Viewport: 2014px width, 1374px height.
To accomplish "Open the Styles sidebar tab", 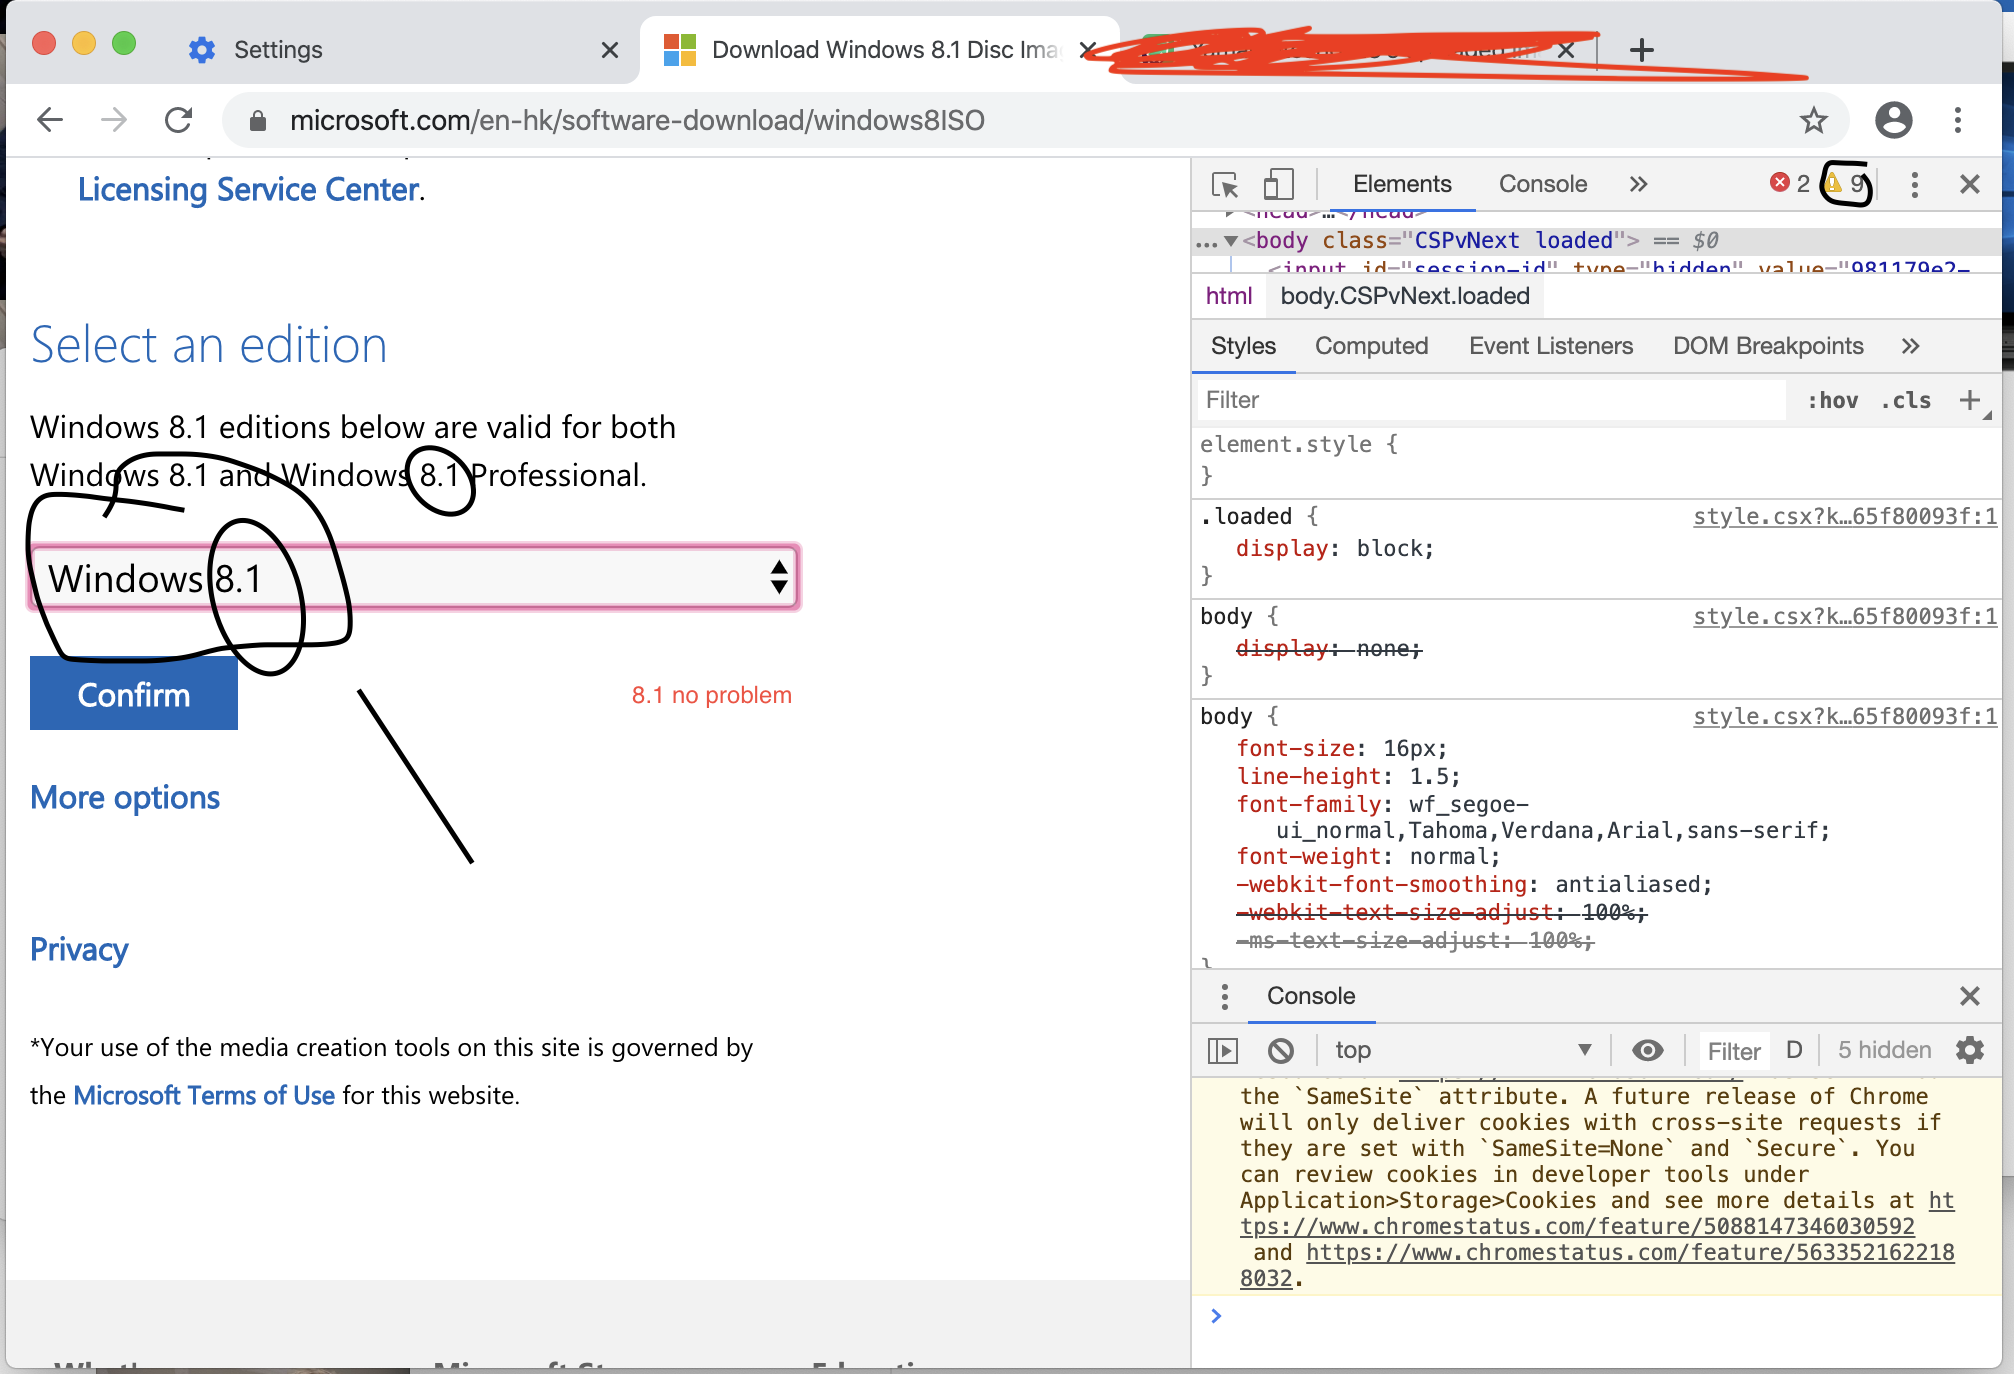I will pos(1243,346).
